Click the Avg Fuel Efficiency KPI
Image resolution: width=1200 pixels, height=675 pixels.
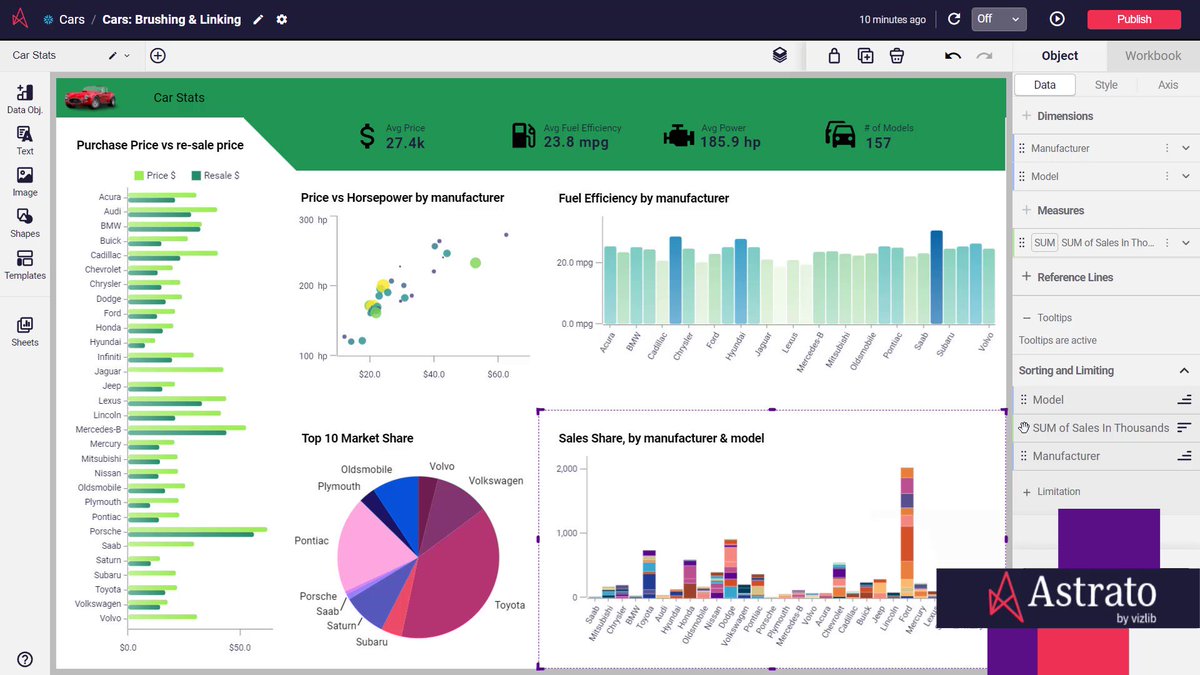[x=566, y=135]
